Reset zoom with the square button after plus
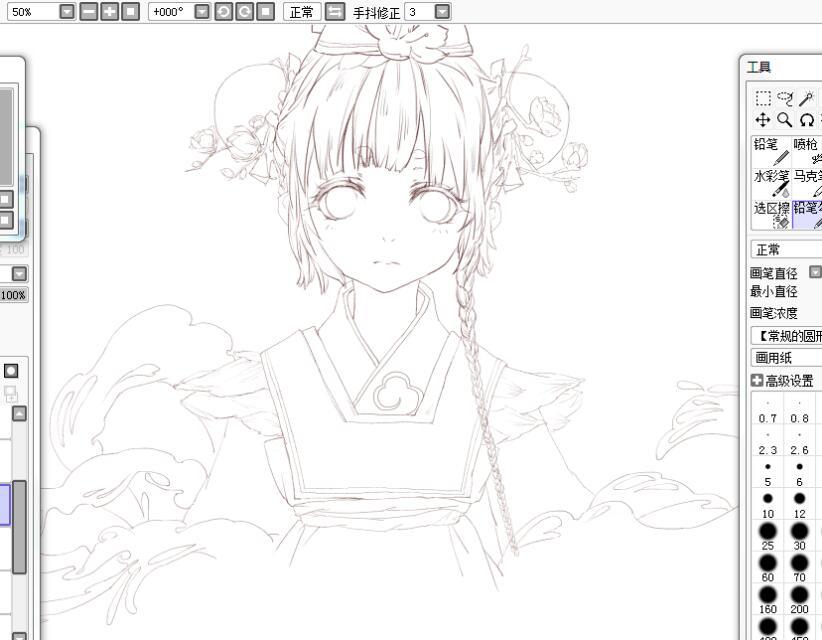Viewport: 822px width, 640px height. coord(130,12)
